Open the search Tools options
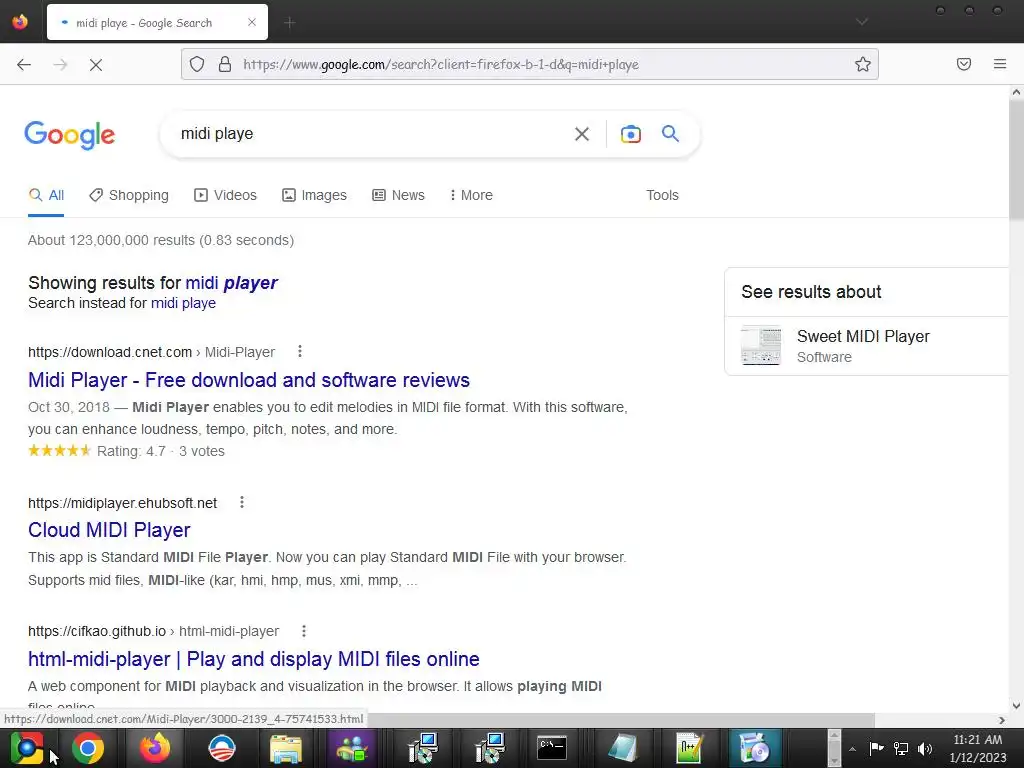This screenshot has height=768, width=1024. (x=662, y=195)
